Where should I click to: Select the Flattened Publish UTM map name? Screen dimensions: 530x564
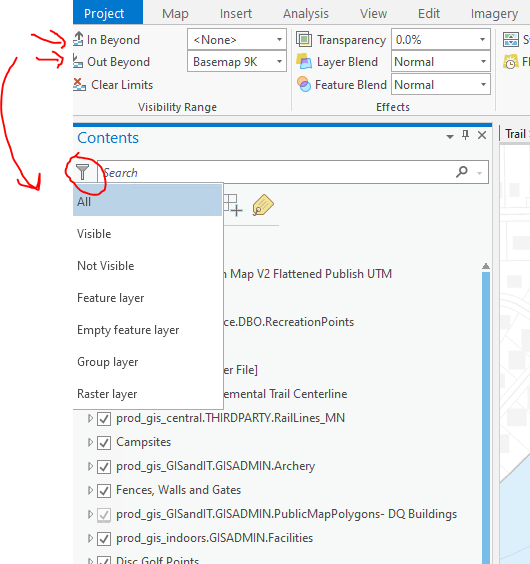tap(307, 274)
